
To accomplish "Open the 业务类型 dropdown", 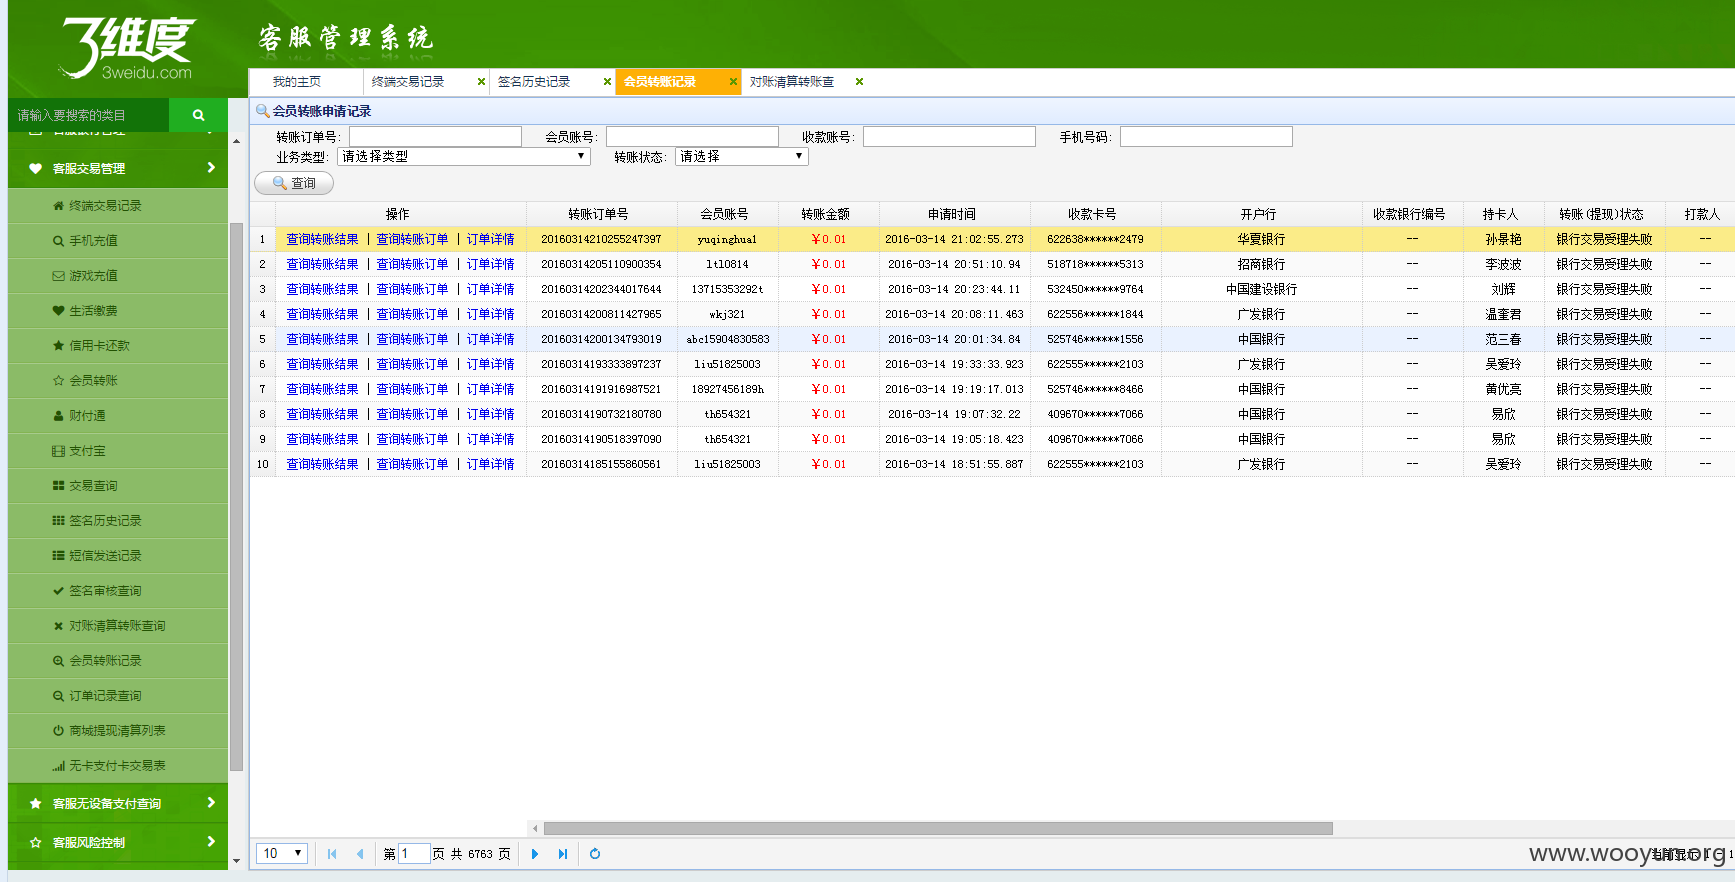I will [463, 157].
